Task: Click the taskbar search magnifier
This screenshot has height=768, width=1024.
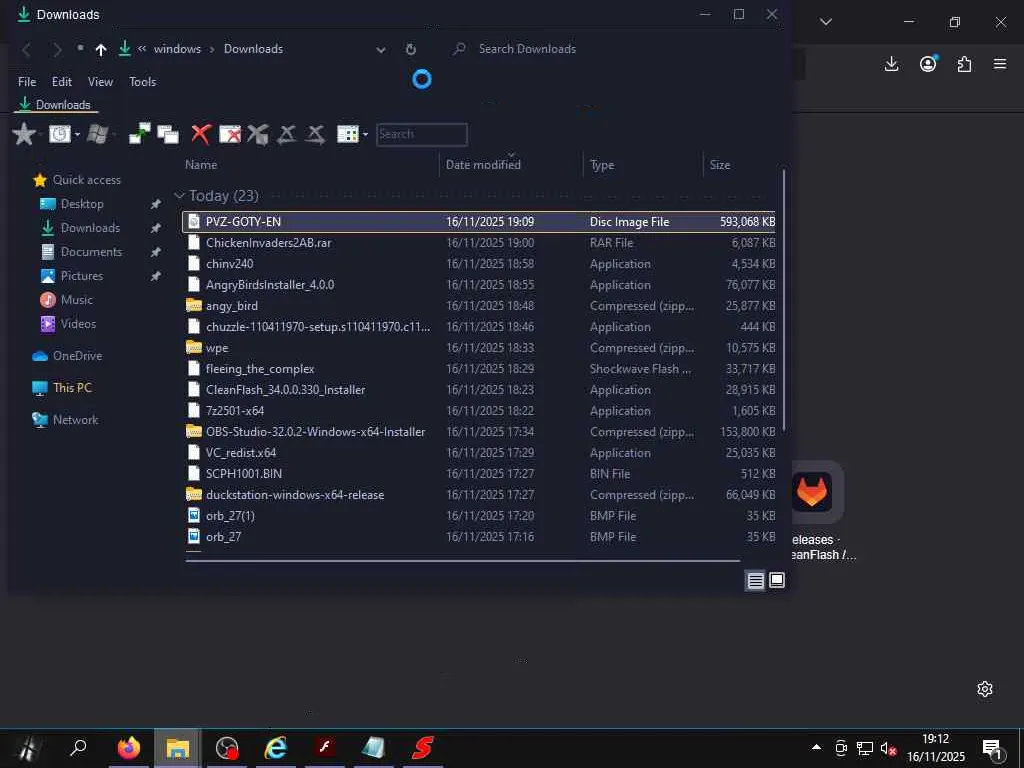Action: click(78, 747)
